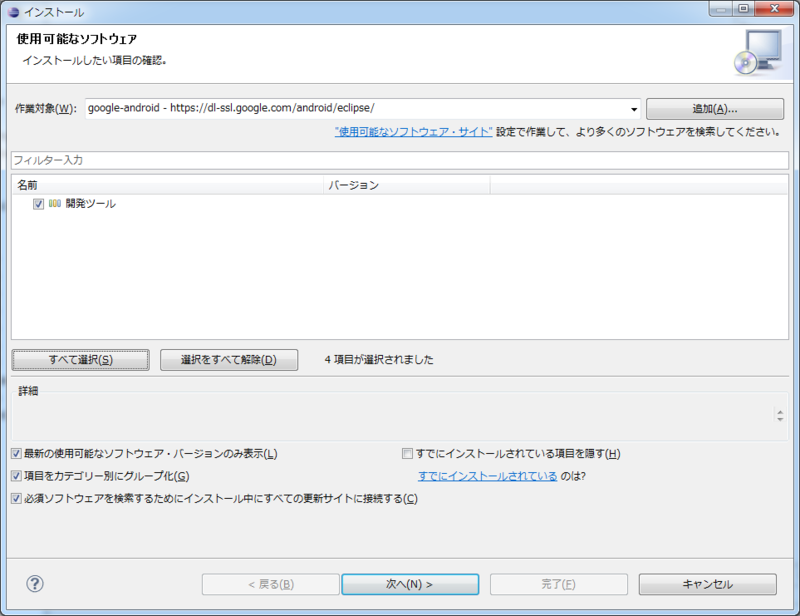The width and height of the screenshot is (800, 616).
Task: Enable すでにインストールされている項目を隠す
Action: click(407, 453)
